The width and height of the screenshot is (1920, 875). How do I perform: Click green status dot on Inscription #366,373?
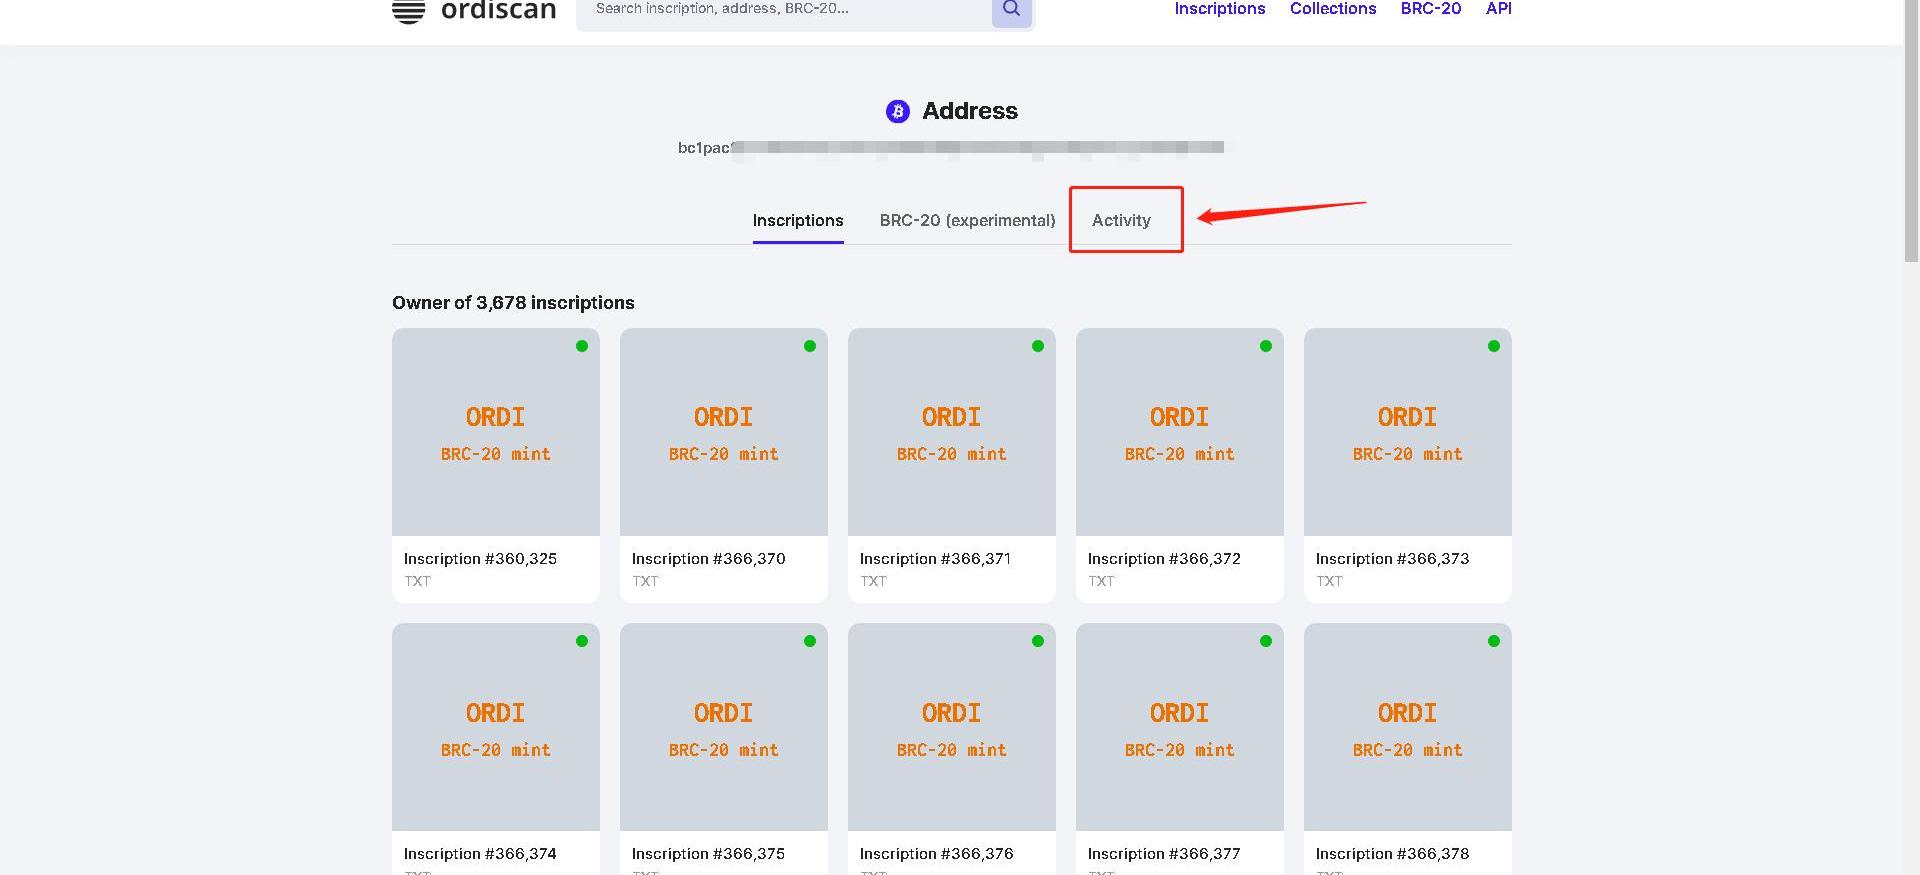click(x=1493, y=346)
